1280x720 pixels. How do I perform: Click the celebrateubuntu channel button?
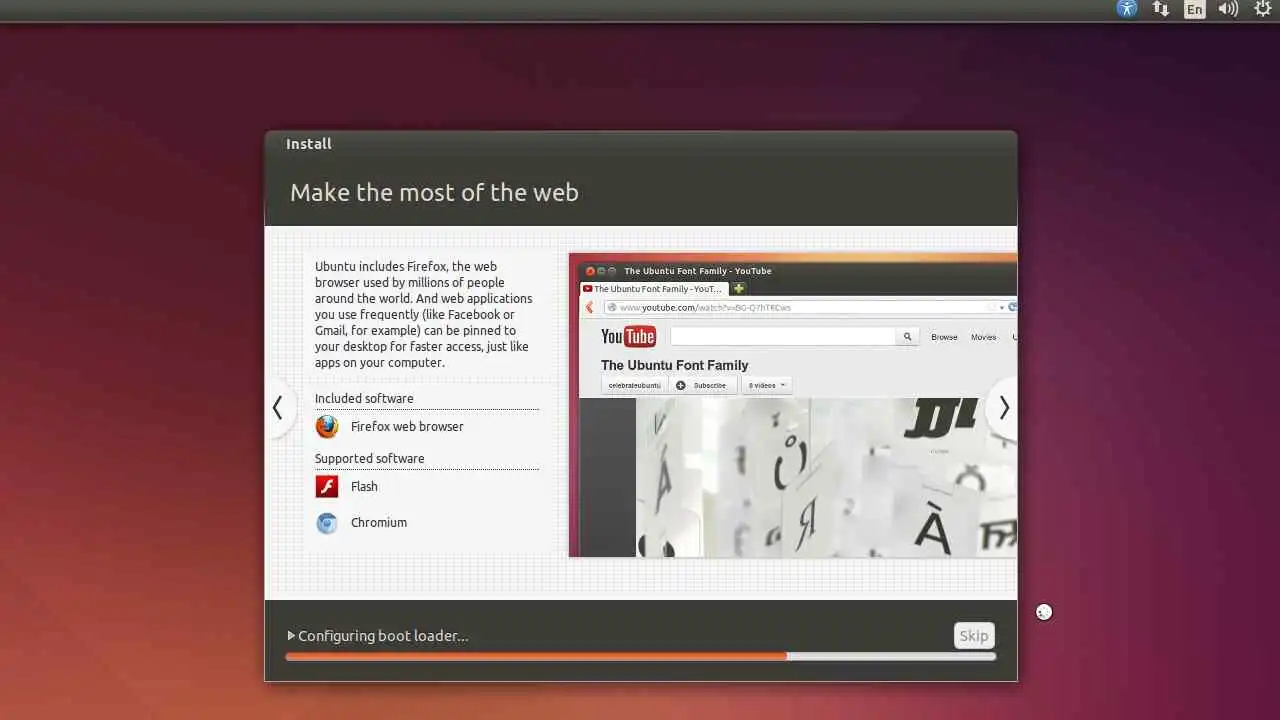[634, 385]
